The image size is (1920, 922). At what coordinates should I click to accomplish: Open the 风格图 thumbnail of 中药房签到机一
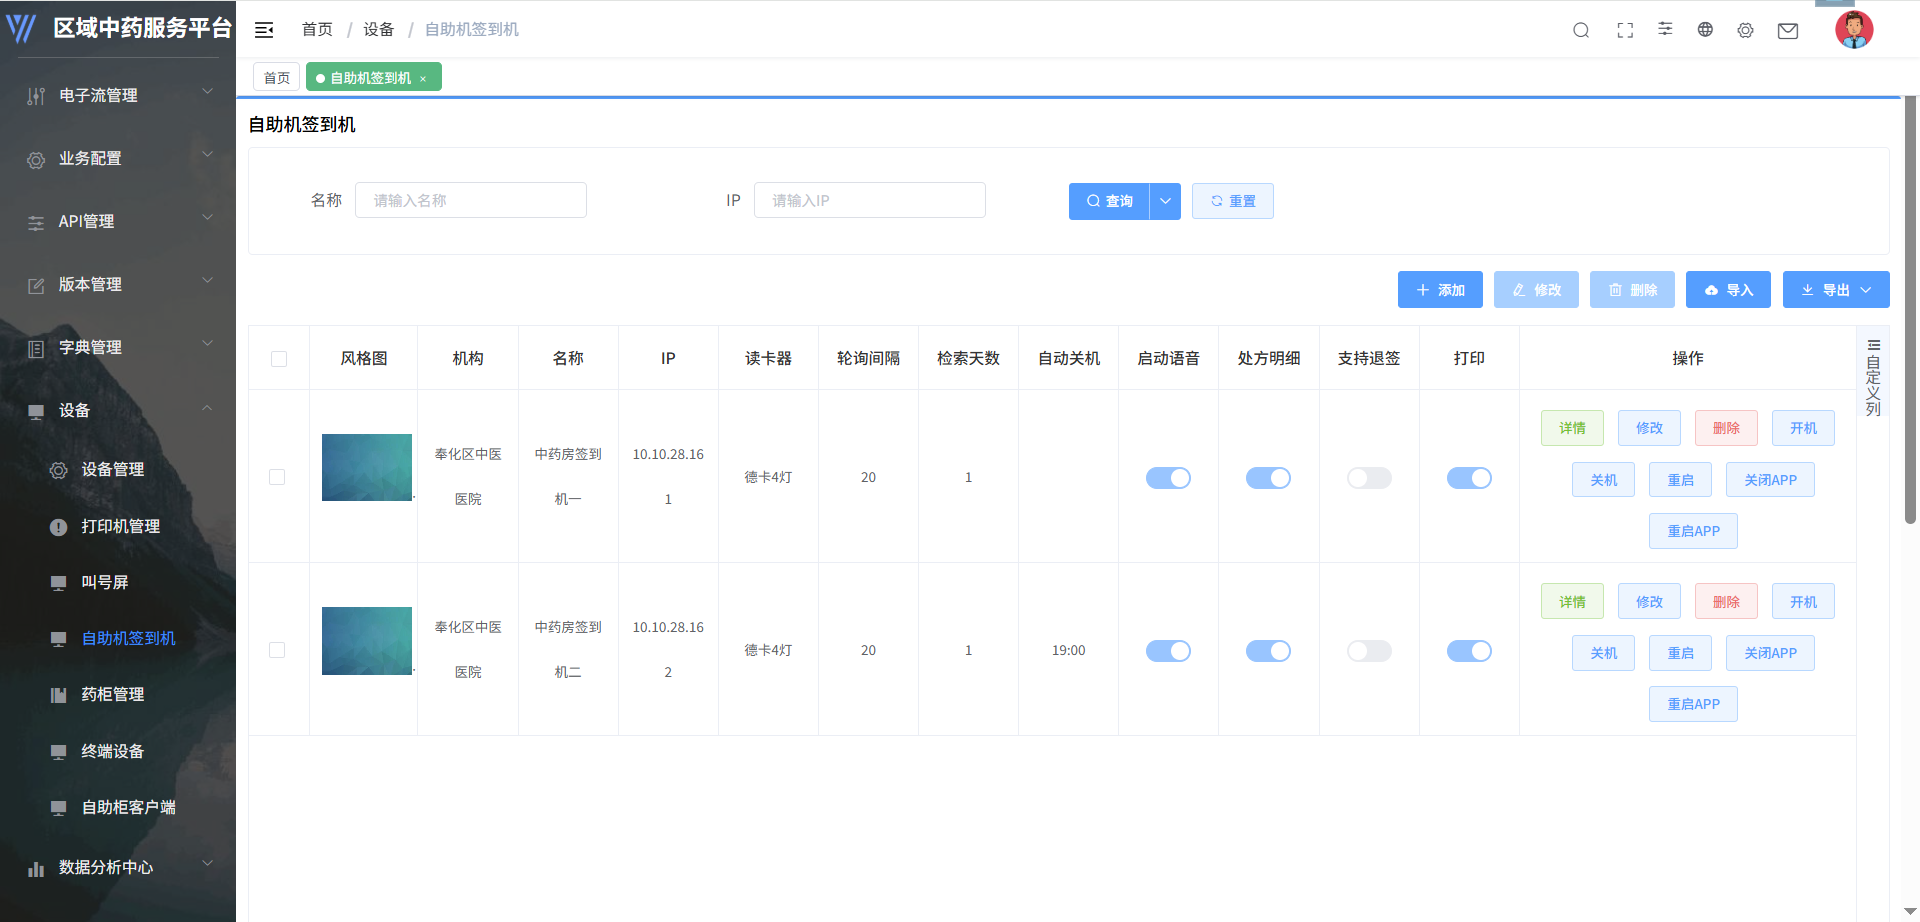[367, 467]
